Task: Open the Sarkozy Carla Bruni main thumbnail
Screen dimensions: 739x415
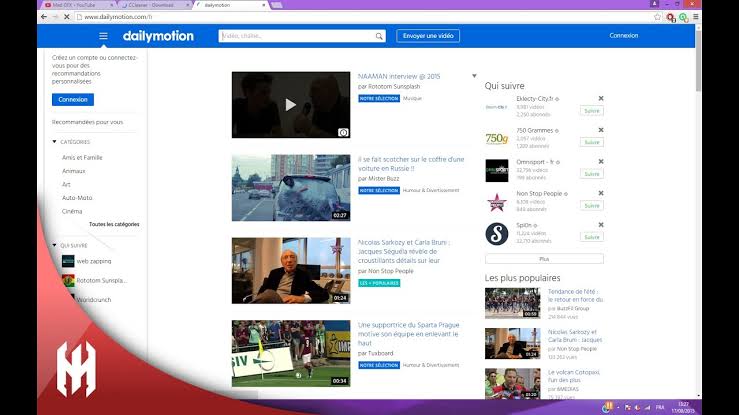Action: 291,270
